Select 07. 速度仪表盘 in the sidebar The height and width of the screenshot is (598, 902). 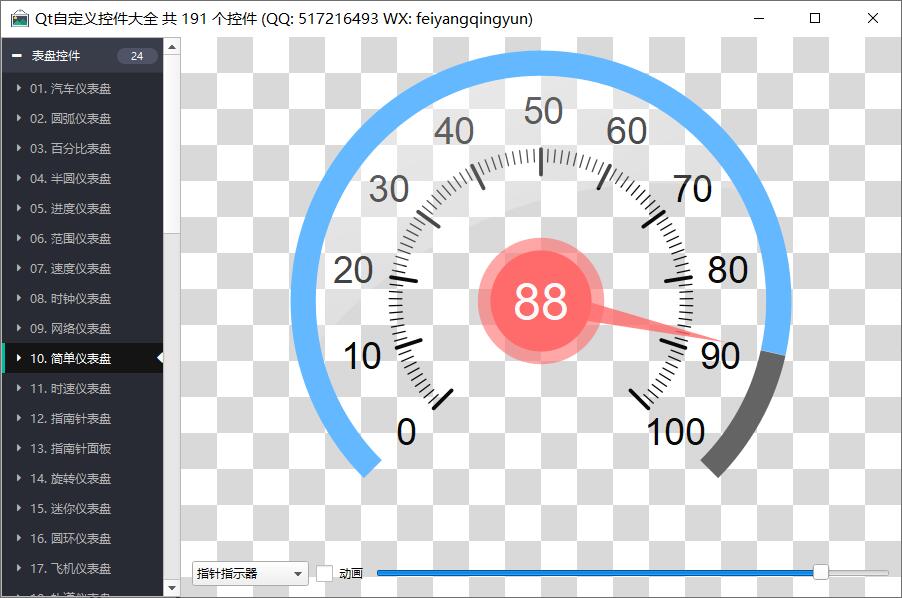coord(70,269)
